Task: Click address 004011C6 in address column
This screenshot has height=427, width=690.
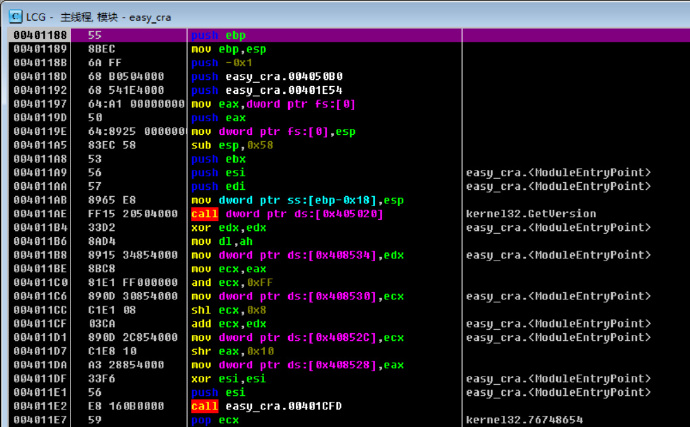Action: point(40,296)
